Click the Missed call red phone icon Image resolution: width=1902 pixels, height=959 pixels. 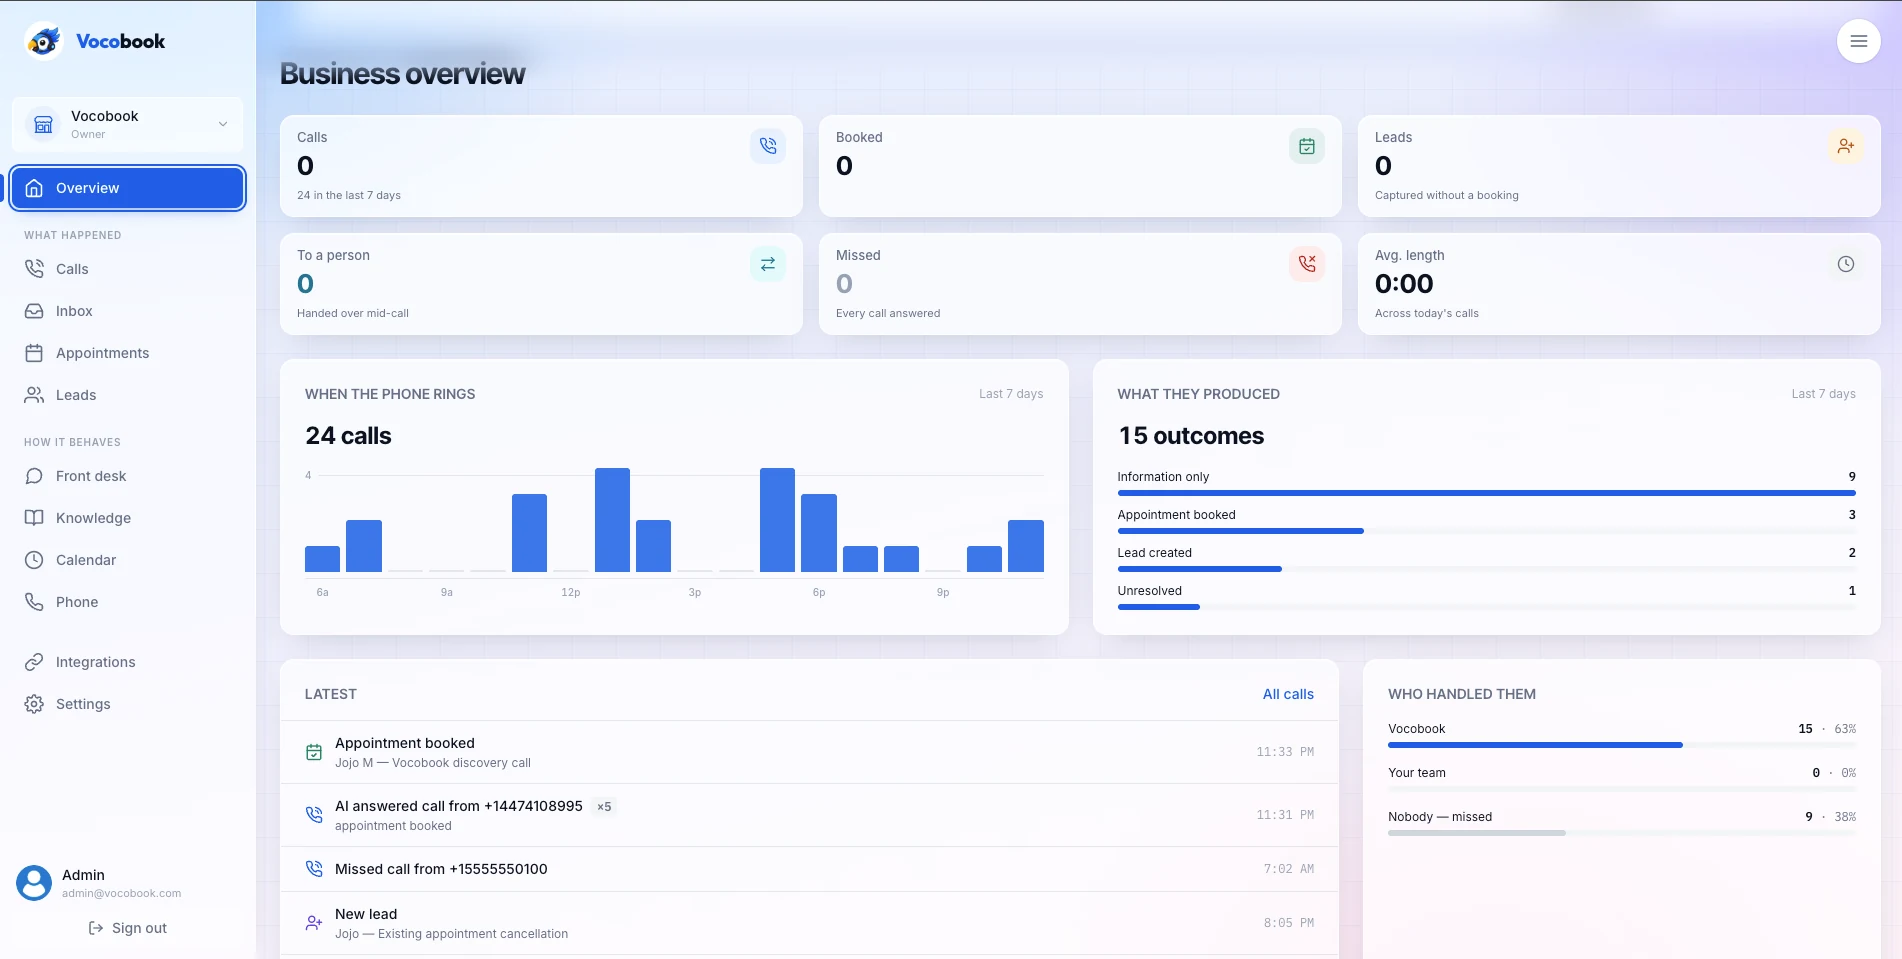tap(1306, 264)
